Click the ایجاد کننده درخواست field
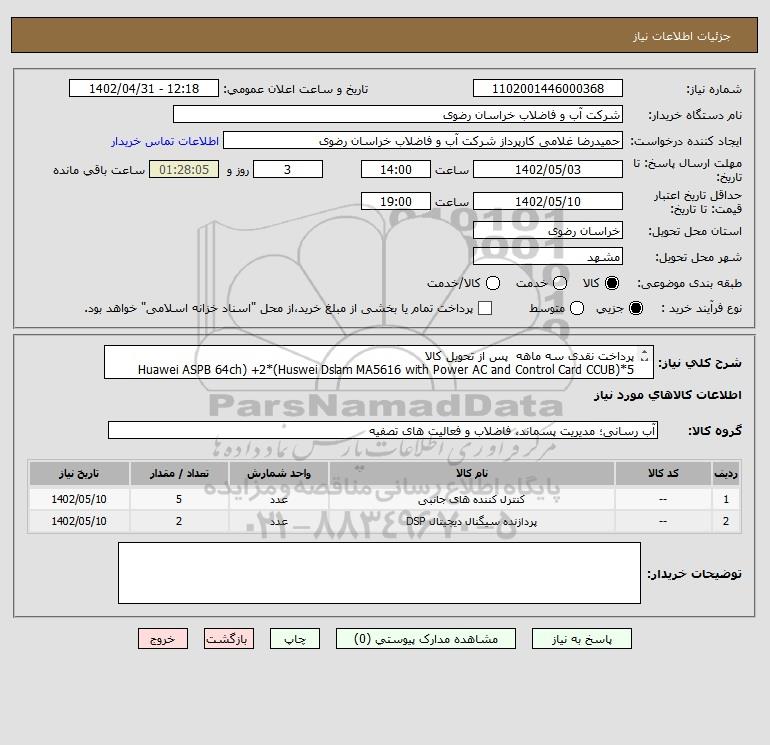 pyautogui.click(x=423, y=140)
